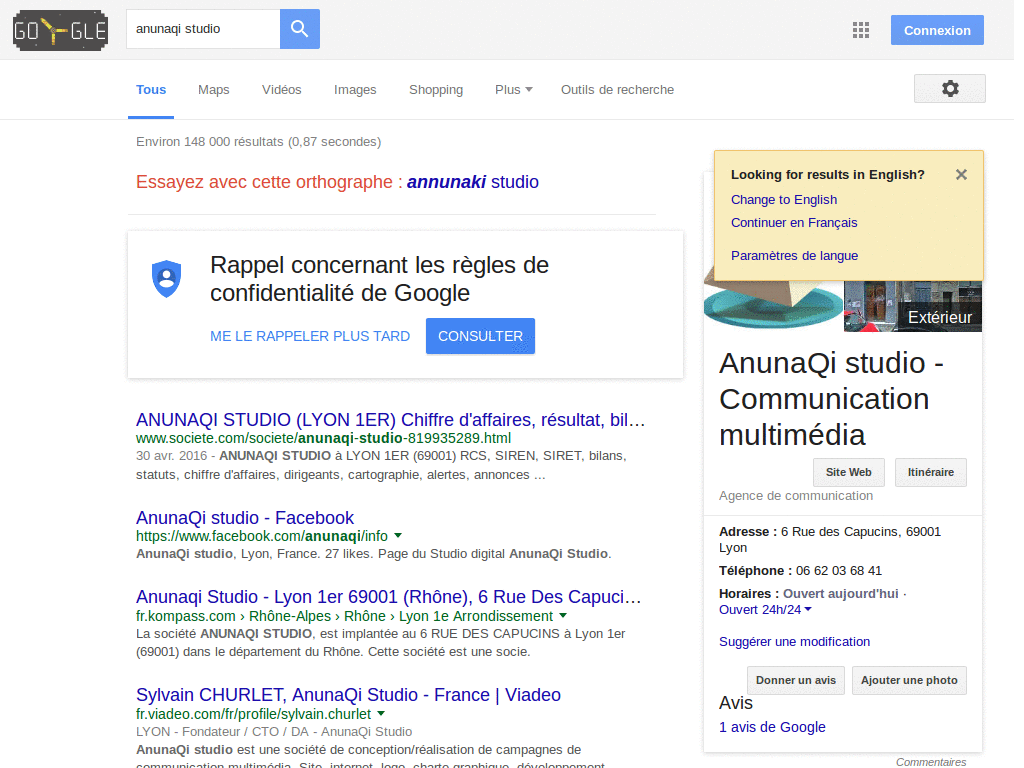Close the language suggestion popup
This screenshot has height=768, width=1024.
click(x=961, y=174)
